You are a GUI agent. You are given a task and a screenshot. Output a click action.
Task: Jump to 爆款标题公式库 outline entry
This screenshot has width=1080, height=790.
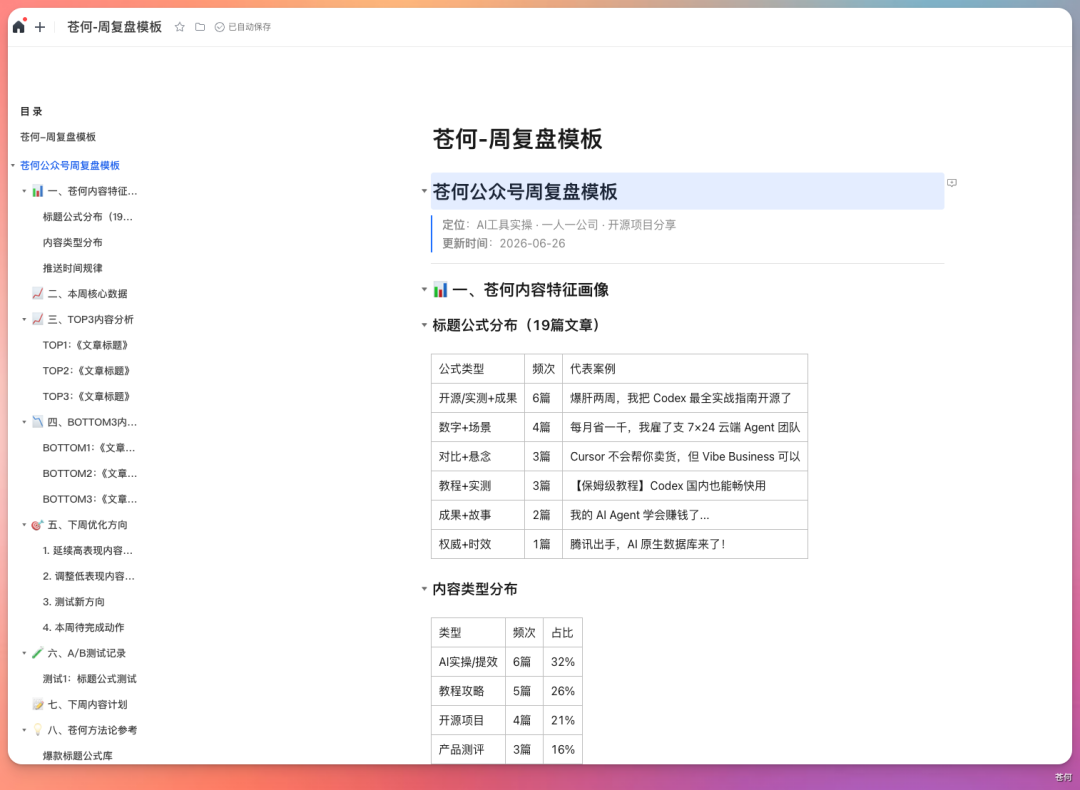77,756
